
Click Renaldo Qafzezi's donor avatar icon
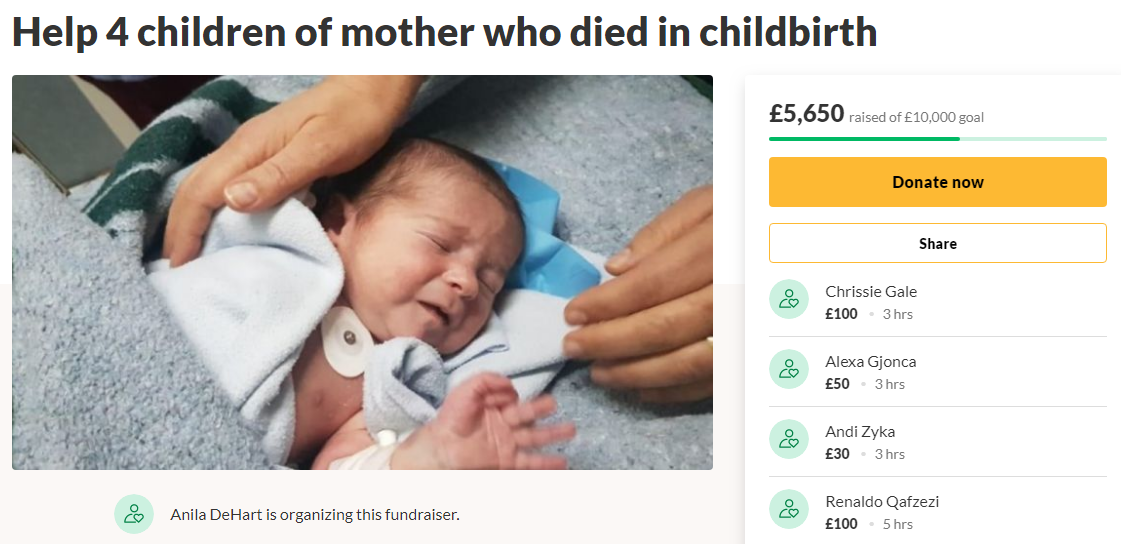click(x=788, y=509)
